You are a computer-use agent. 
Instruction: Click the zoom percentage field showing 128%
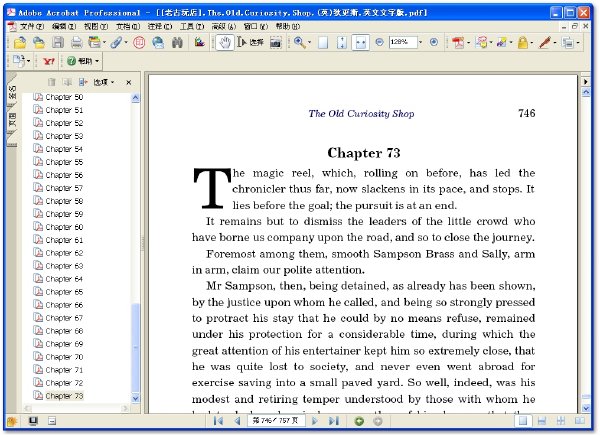click(x=403, y=42)
